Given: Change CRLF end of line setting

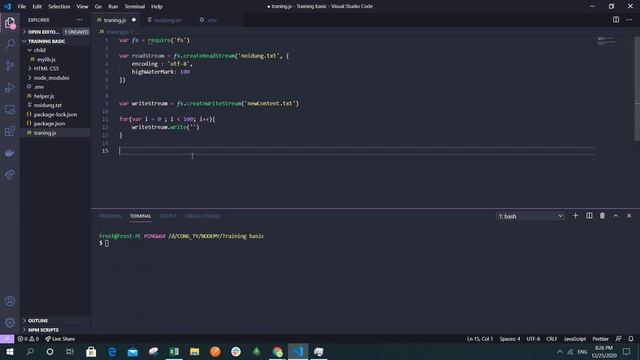Looking at the screenshot, I should tap(551, 339).
